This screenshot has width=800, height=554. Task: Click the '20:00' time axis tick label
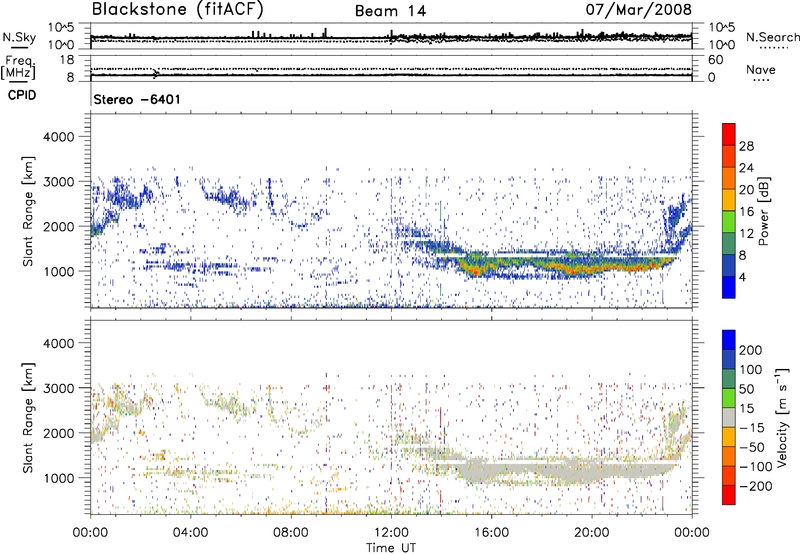point(592,533)
